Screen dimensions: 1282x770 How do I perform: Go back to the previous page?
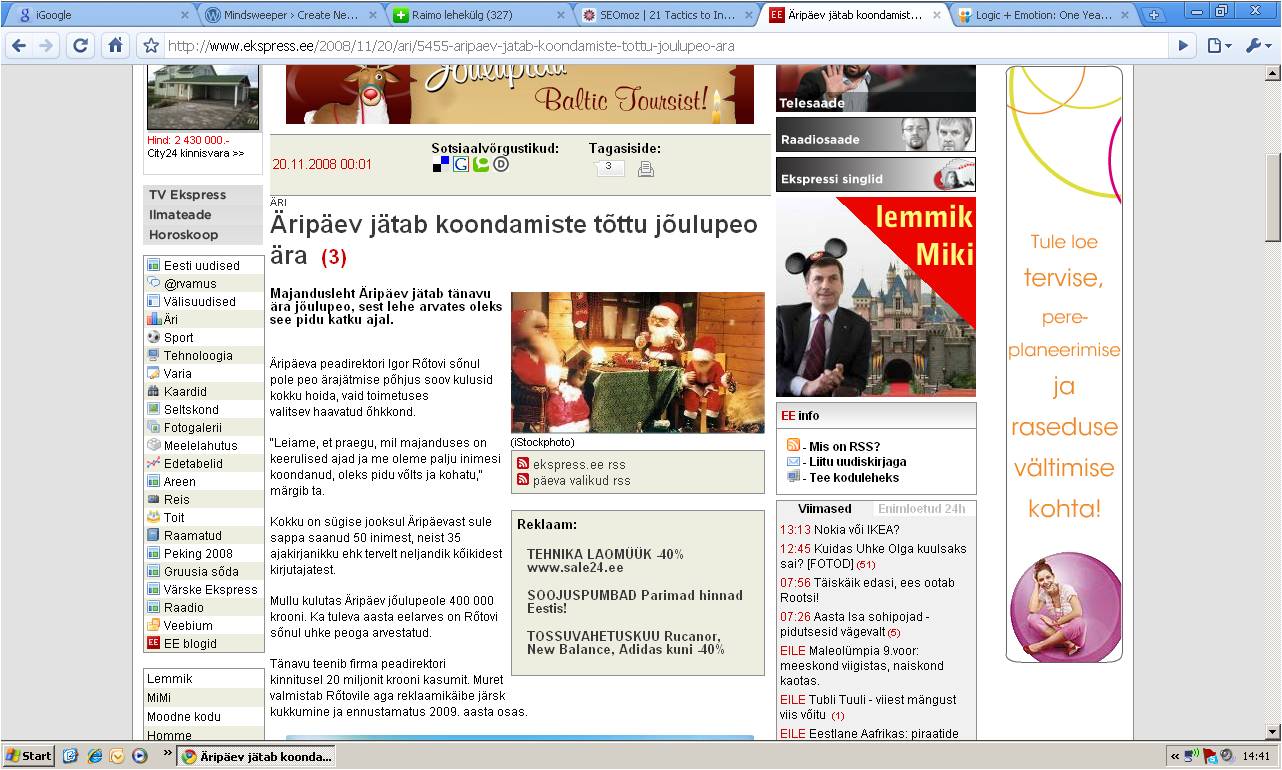coord(18,45)
